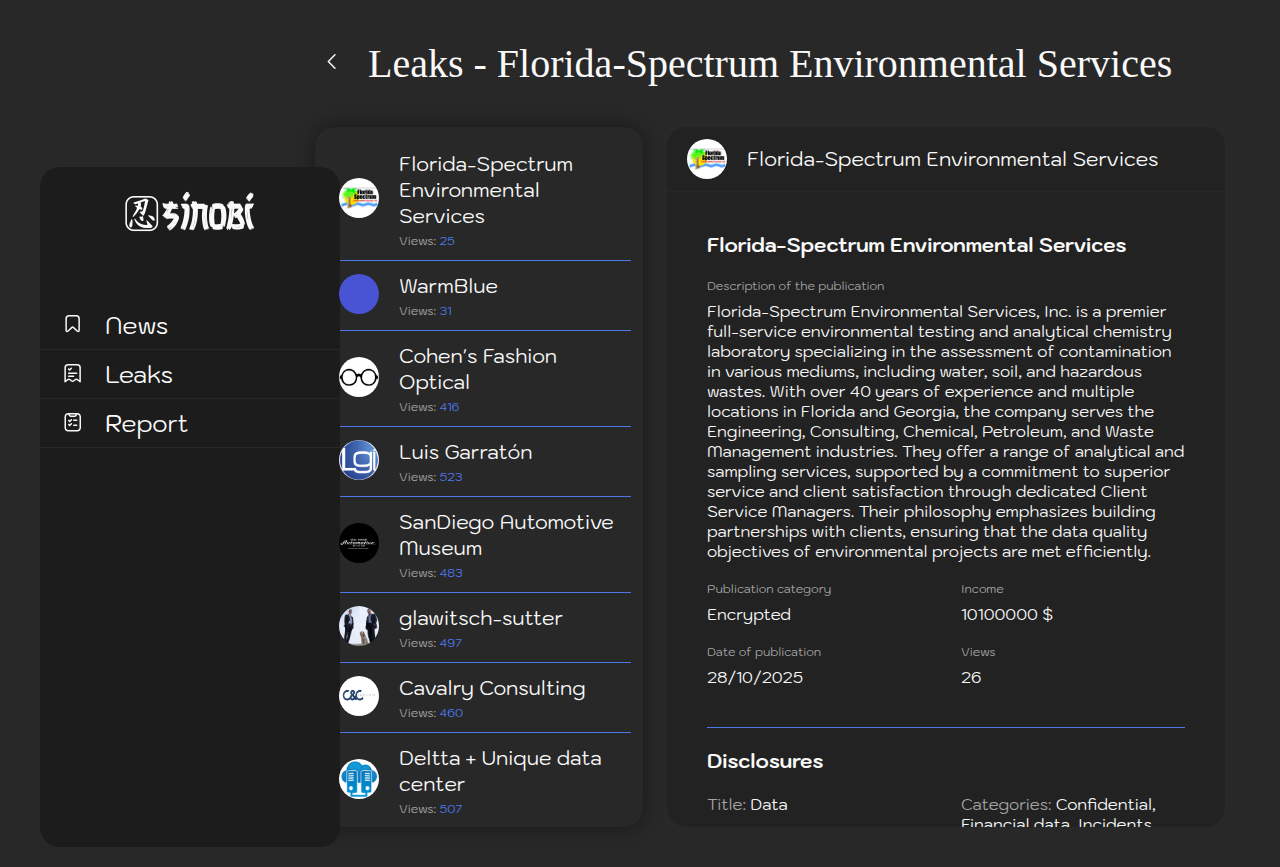Click the WarmBlue blue circle avatar

(x=359, y=294)
